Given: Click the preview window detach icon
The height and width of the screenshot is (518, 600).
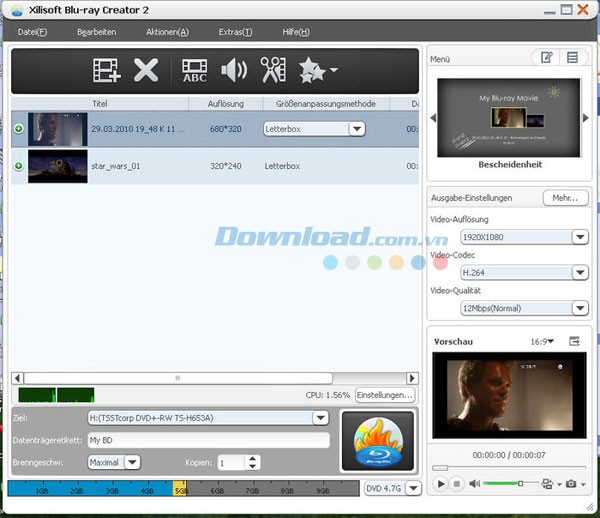Looking at the screenshot, I should (574, 341).
